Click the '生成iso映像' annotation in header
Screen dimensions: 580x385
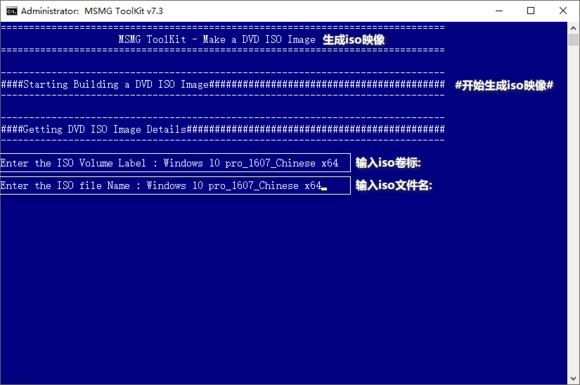click(354, 40)
